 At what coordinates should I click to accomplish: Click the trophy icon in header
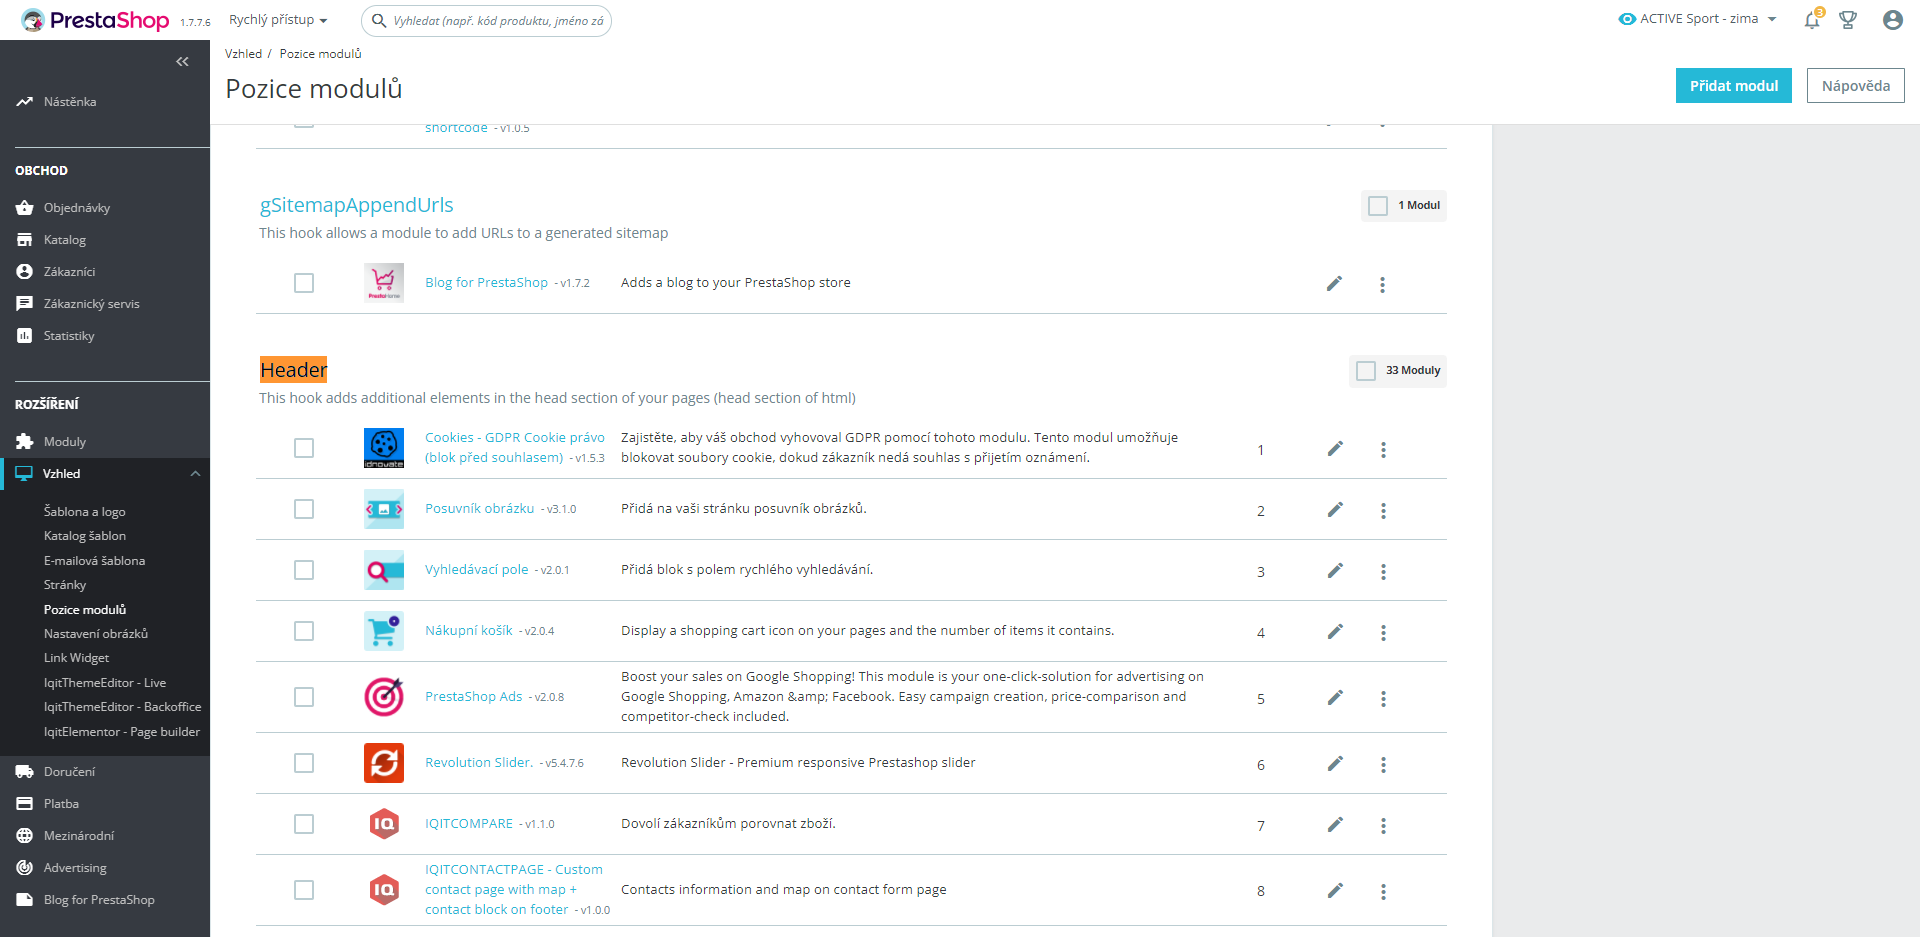click(x=1848, y=20)
